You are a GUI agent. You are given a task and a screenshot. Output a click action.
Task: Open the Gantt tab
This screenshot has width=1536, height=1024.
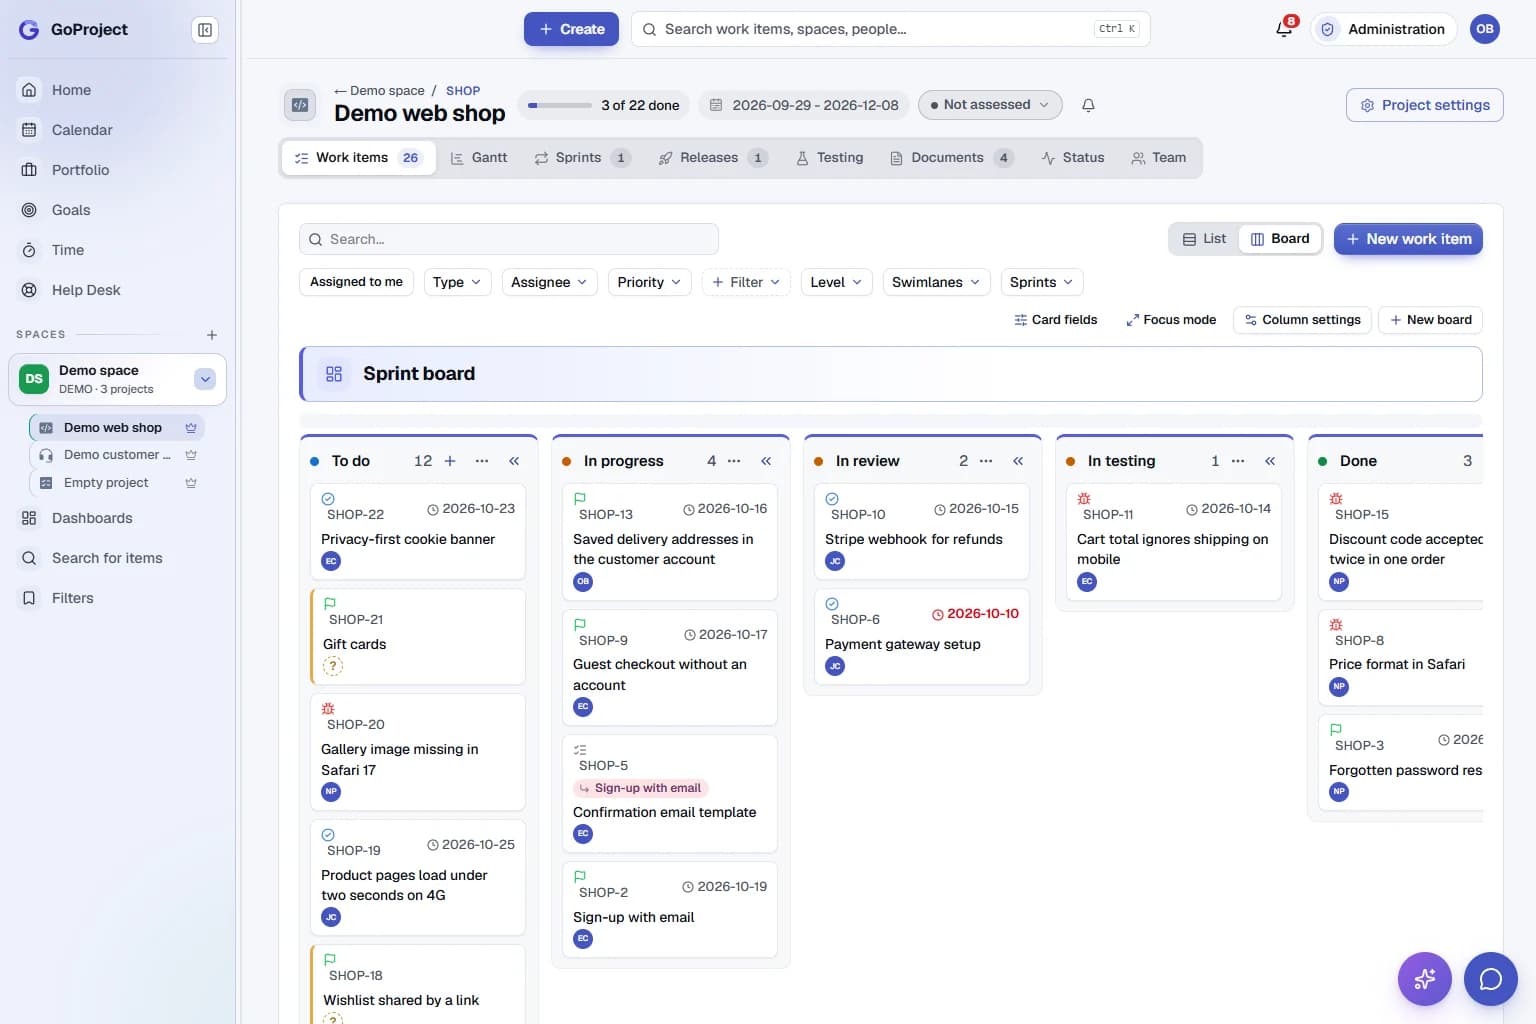(x=479, y=158)
